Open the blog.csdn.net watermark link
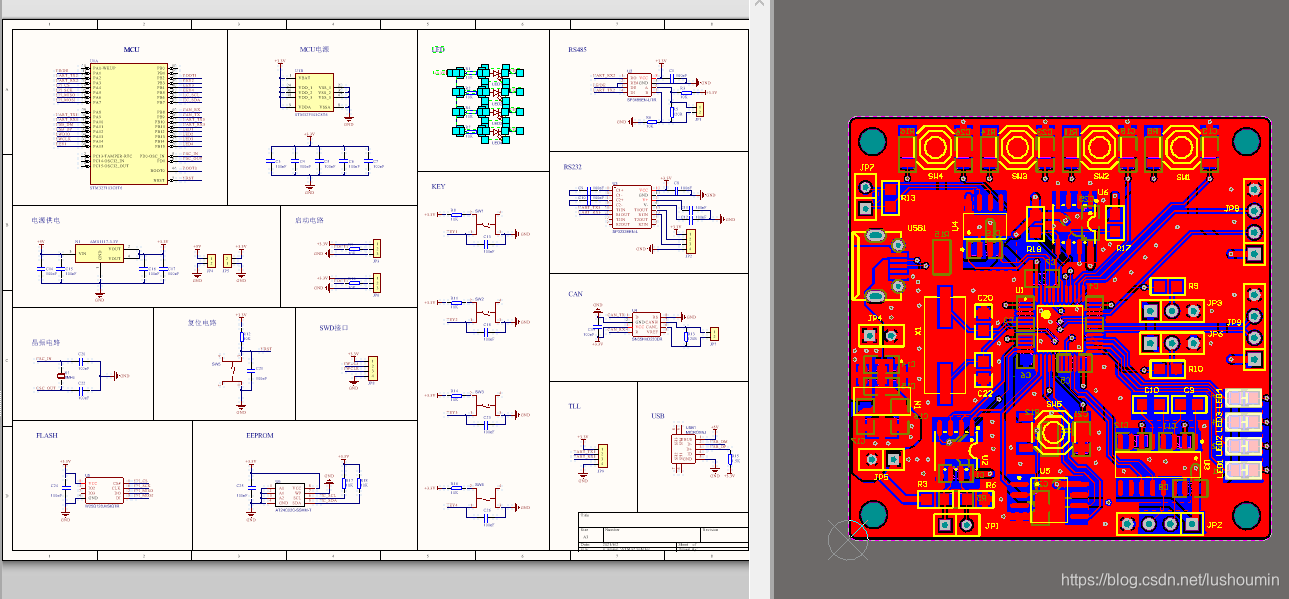The image size is (1289, 599). point(1169,579)
